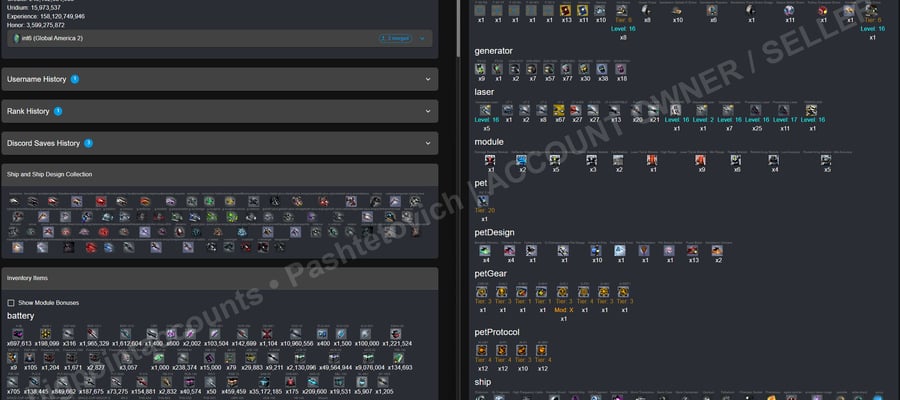Image resolution: width=900 pixels, height=400 pixels.
Task: Click the blue count badge beside Discord Saves History
Action: (x=88, y=143)
